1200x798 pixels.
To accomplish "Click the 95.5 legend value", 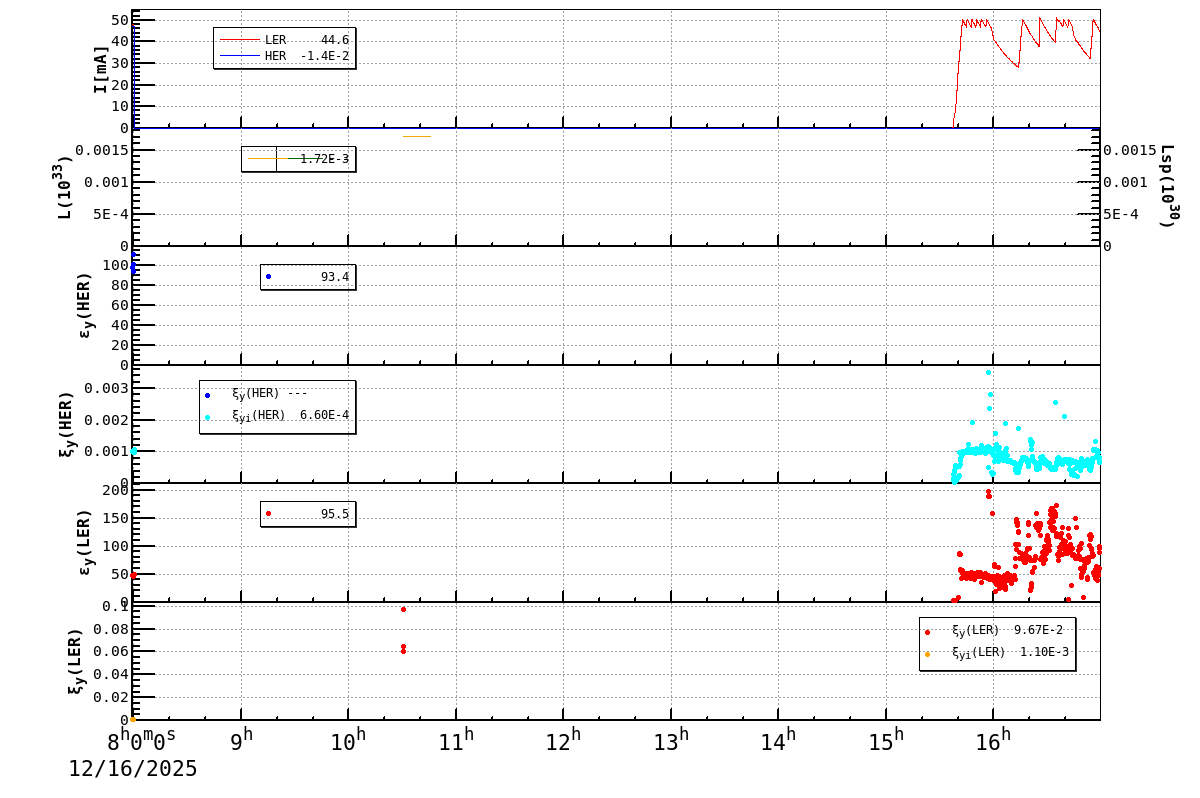I will (x=334, y=514).
